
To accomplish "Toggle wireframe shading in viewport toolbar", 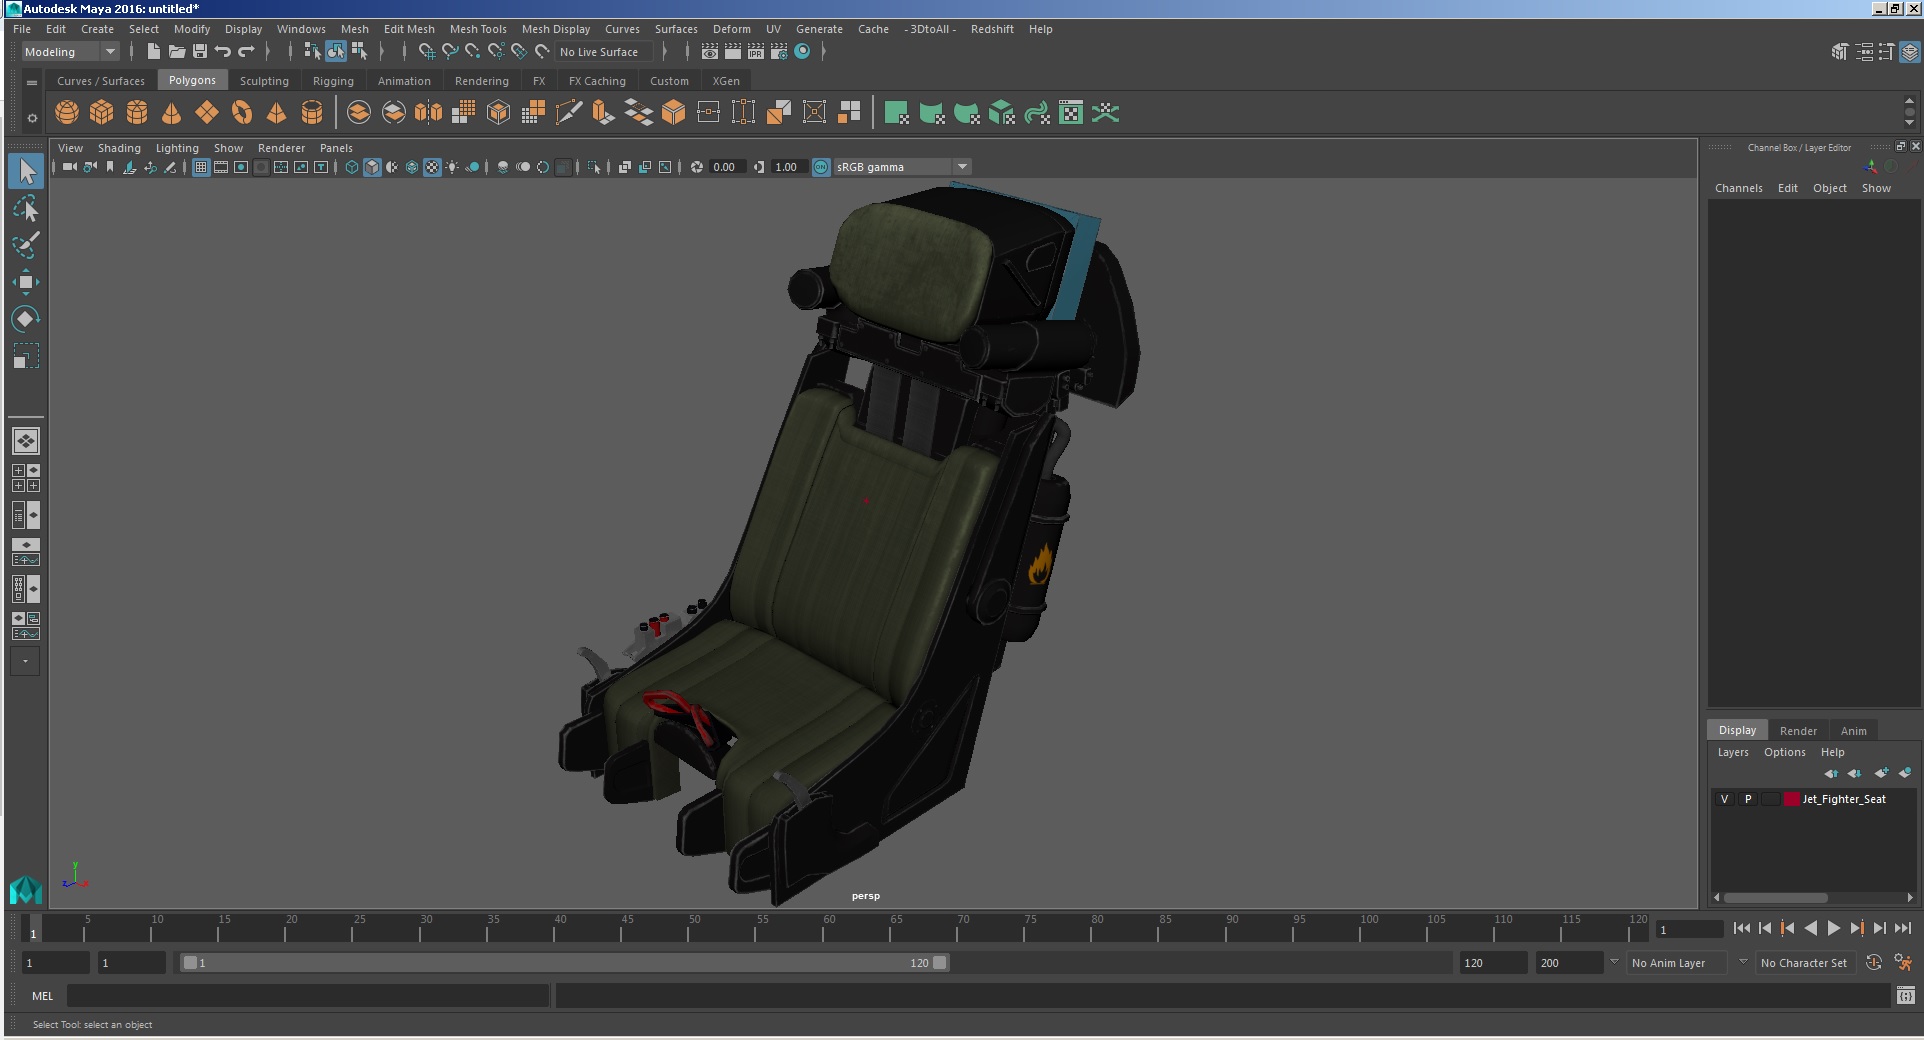I will 352,167.
